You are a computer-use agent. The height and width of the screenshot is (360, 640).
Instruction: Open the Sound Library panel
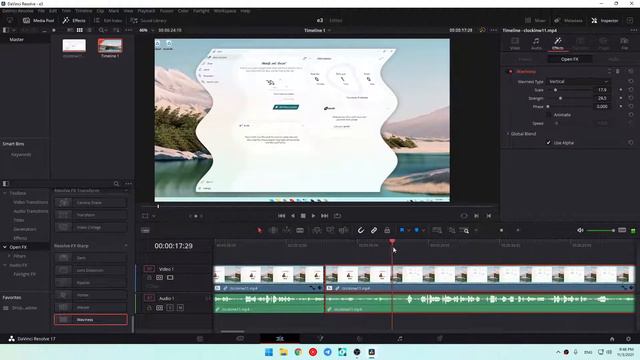pos(148,20)
